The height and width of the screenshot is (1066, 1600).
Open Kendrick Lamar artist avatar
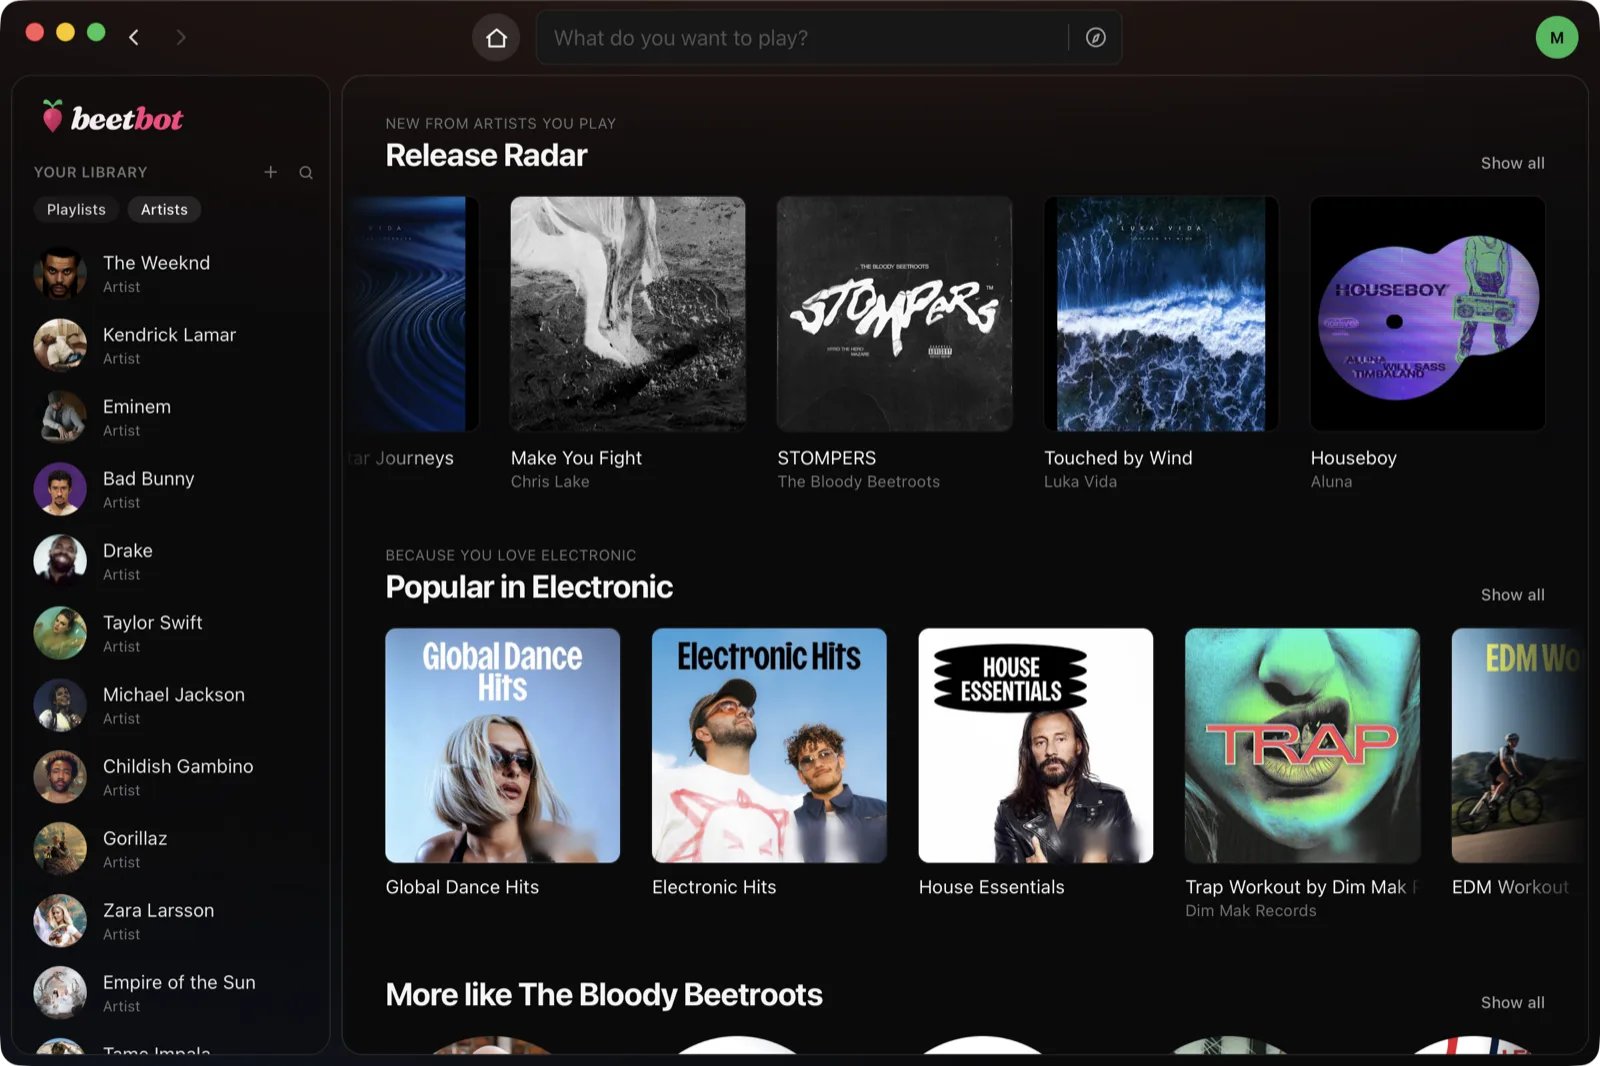point(60,345)
